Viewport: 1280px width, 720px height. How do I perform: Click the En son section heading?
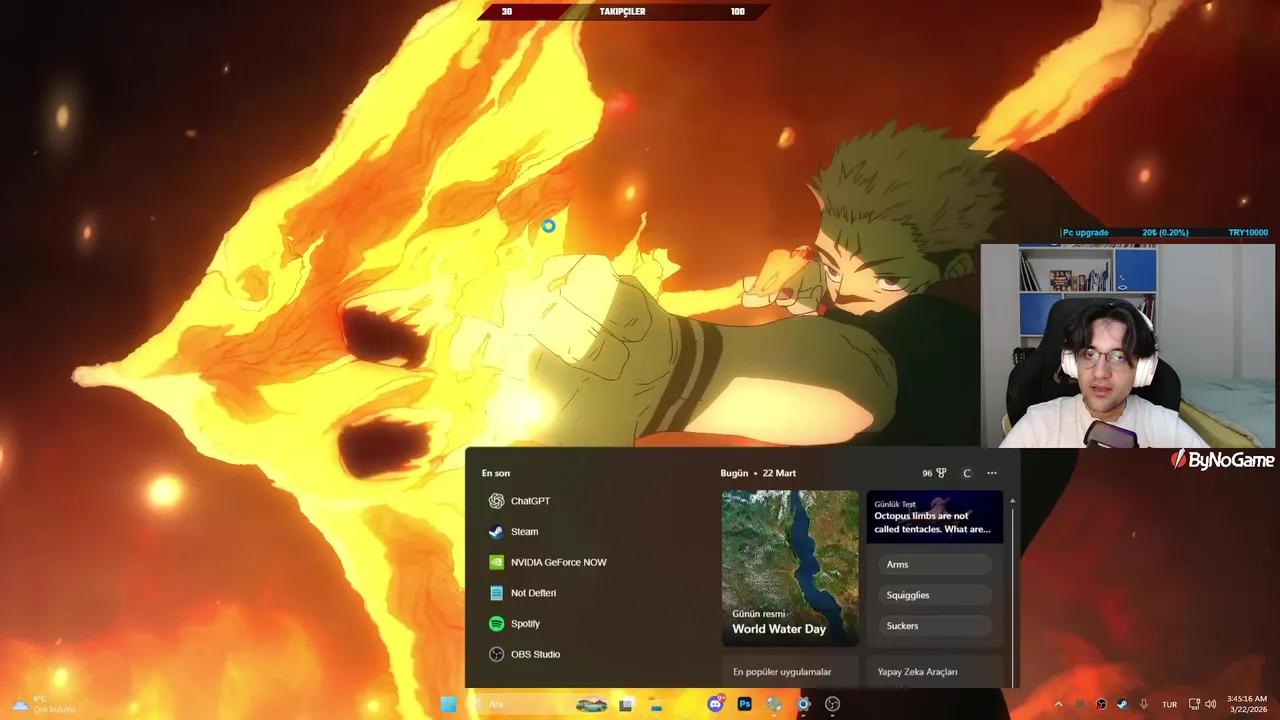click(496, 473)
